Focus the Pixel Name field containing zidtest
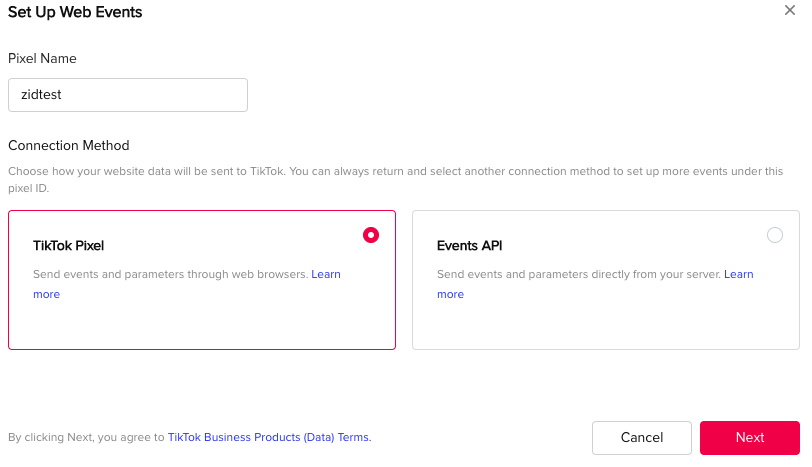The width and height of the screenshot is (812, 467). [128, 95]
